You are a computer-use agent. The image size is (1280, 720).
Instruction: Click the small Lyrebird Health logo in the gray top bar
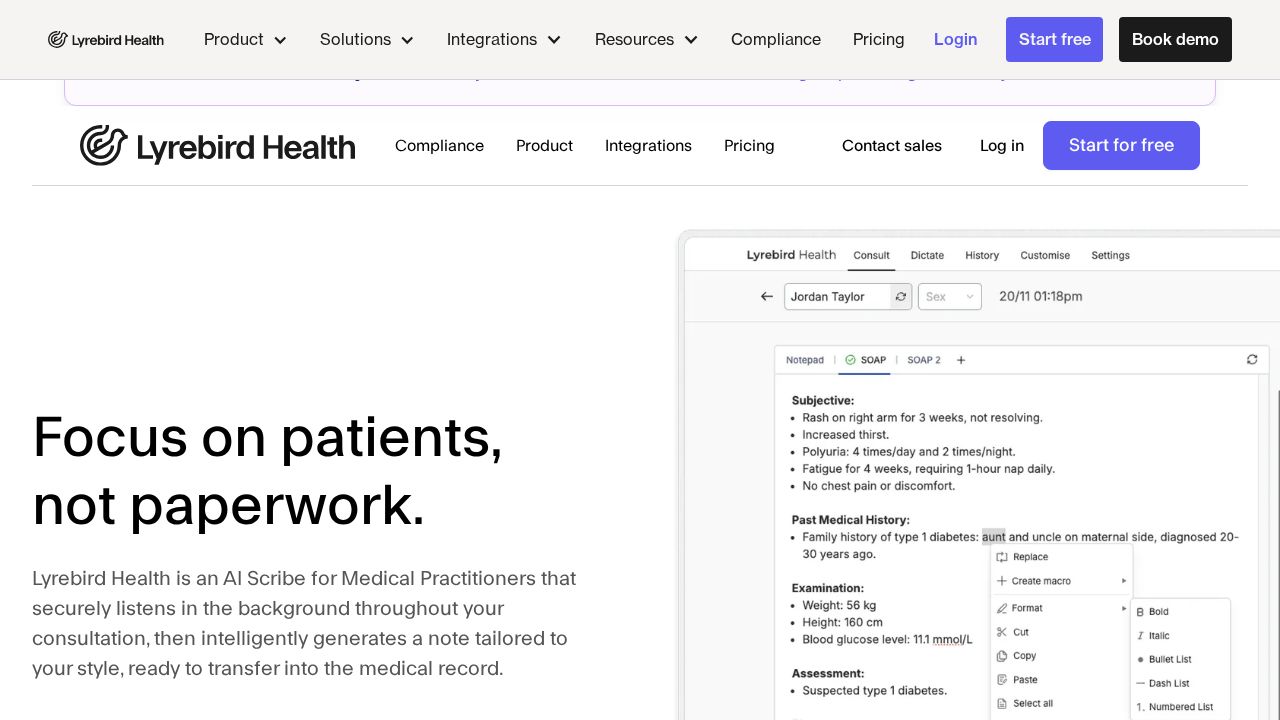click(106, 40)
